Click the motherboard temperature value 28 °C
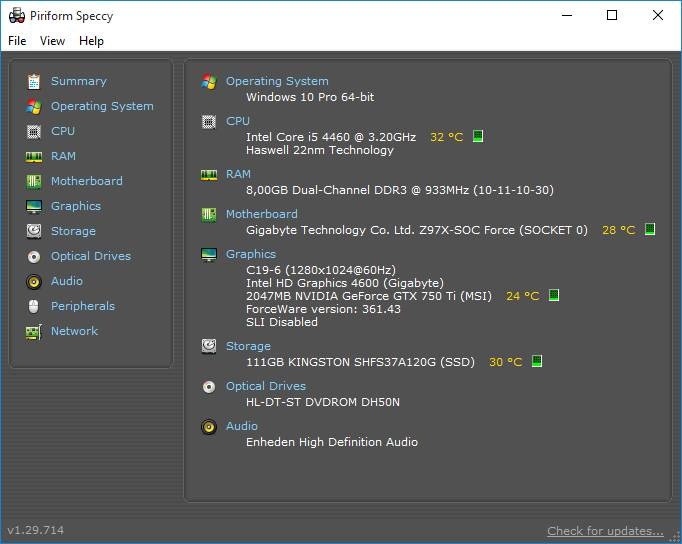This screenshot has width=682, height=544. [x=619, y=230]
